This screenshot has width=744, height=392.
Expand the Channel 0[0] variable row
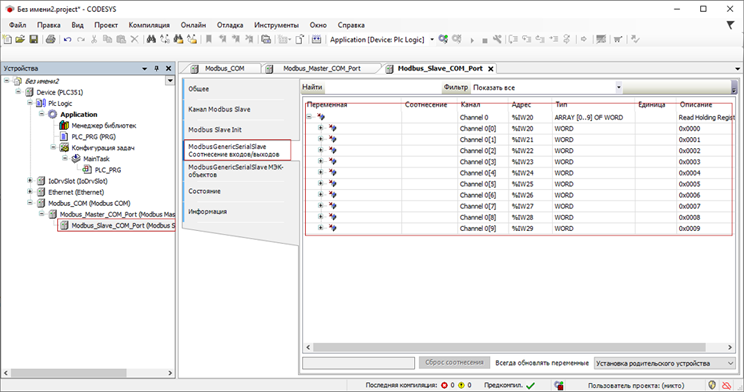click(320, 128)
